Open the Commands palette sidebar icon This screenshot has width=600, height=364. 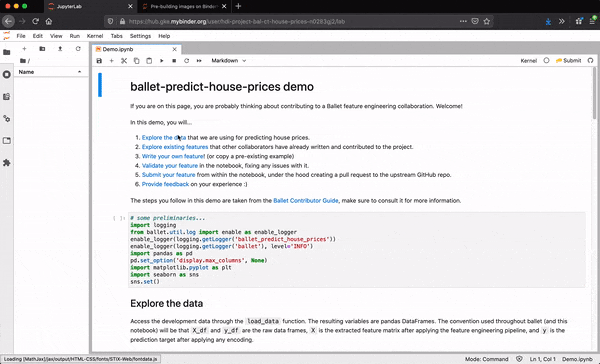pyautogui.click(x=7, y=96)
